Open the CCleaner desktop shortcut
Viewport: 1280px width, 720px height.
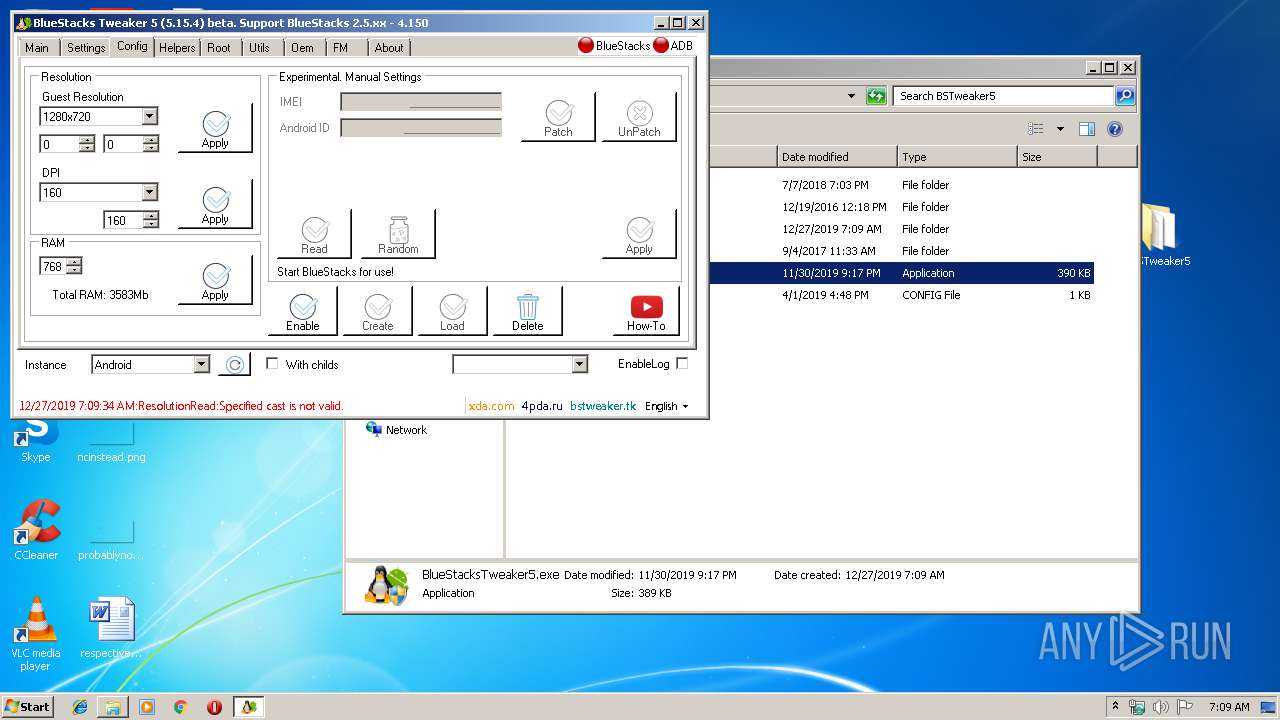click(36, 530)
